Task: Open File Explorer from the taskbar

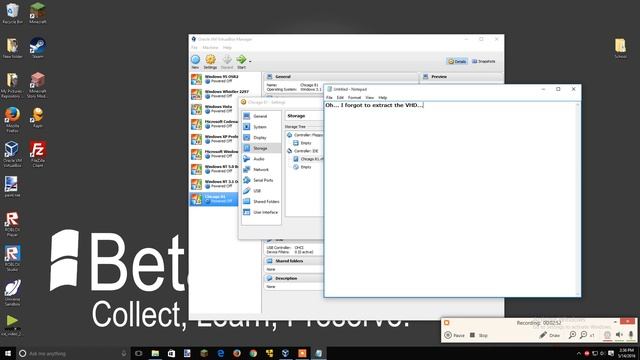Action: pyautogui.click(x=155, y=353)
